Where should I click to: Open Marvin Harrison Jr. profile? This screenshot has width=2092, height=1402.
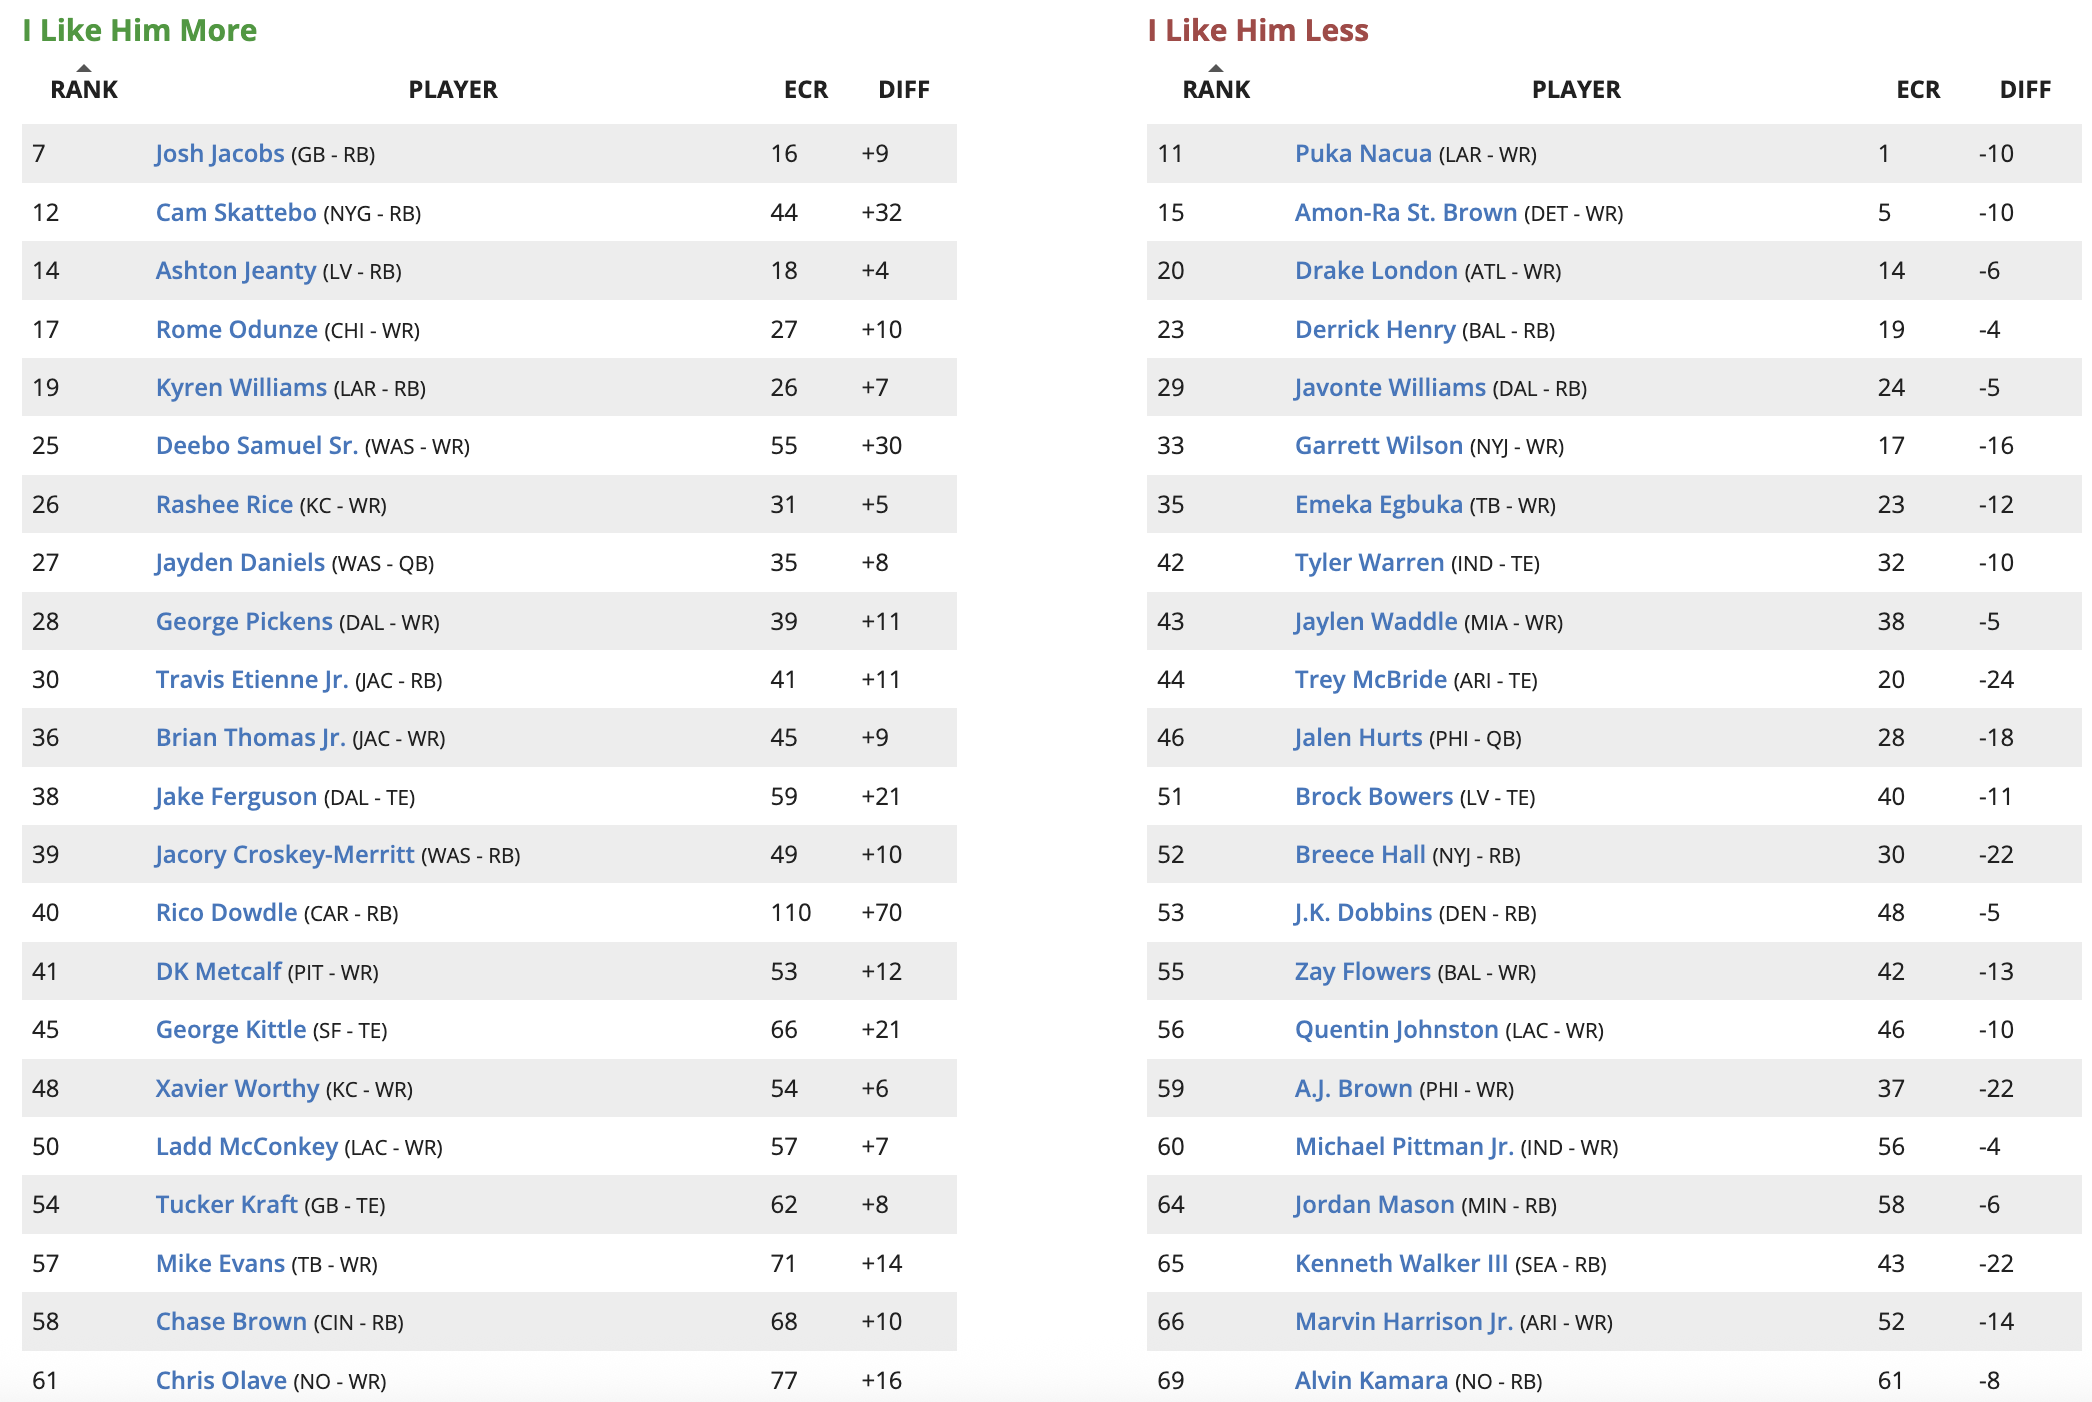tap(1404, 1322)
